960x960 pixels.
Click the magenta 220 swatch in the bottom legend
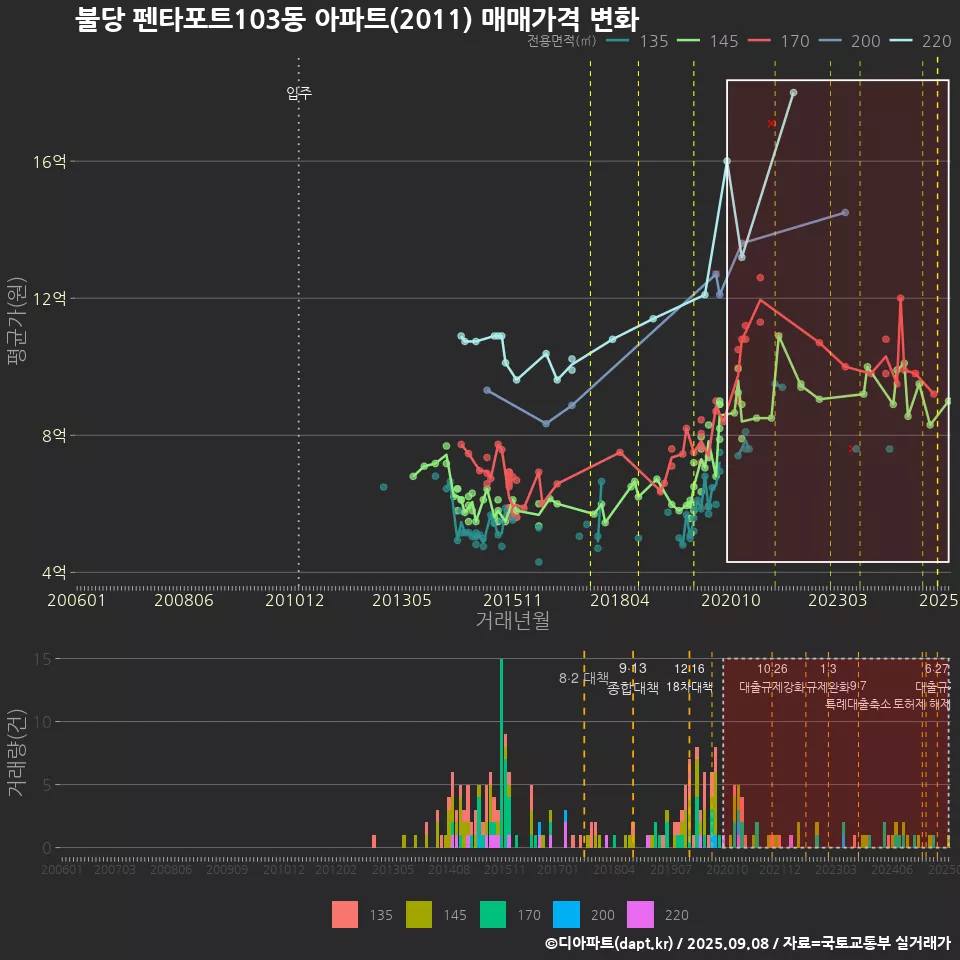click(640, 915)
